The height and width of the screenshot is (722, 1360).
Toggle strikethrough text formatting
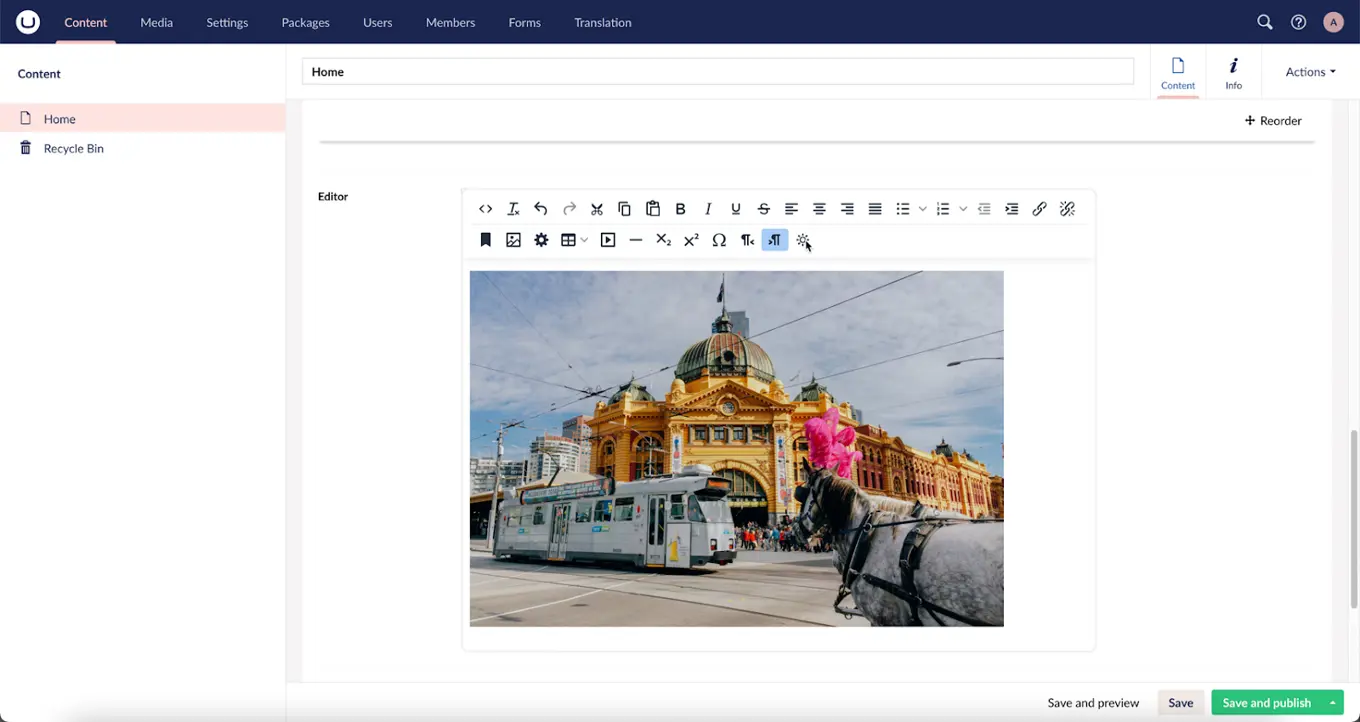click(763, 209)
